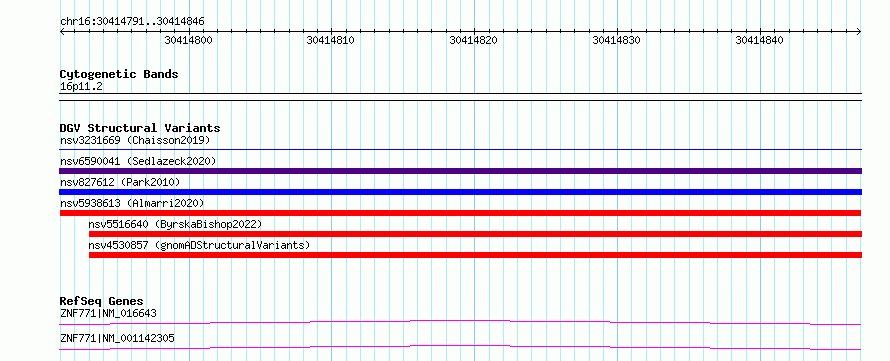
Task: Click the chr16:30414791..30414846 region label
Action: coord(132,22)
